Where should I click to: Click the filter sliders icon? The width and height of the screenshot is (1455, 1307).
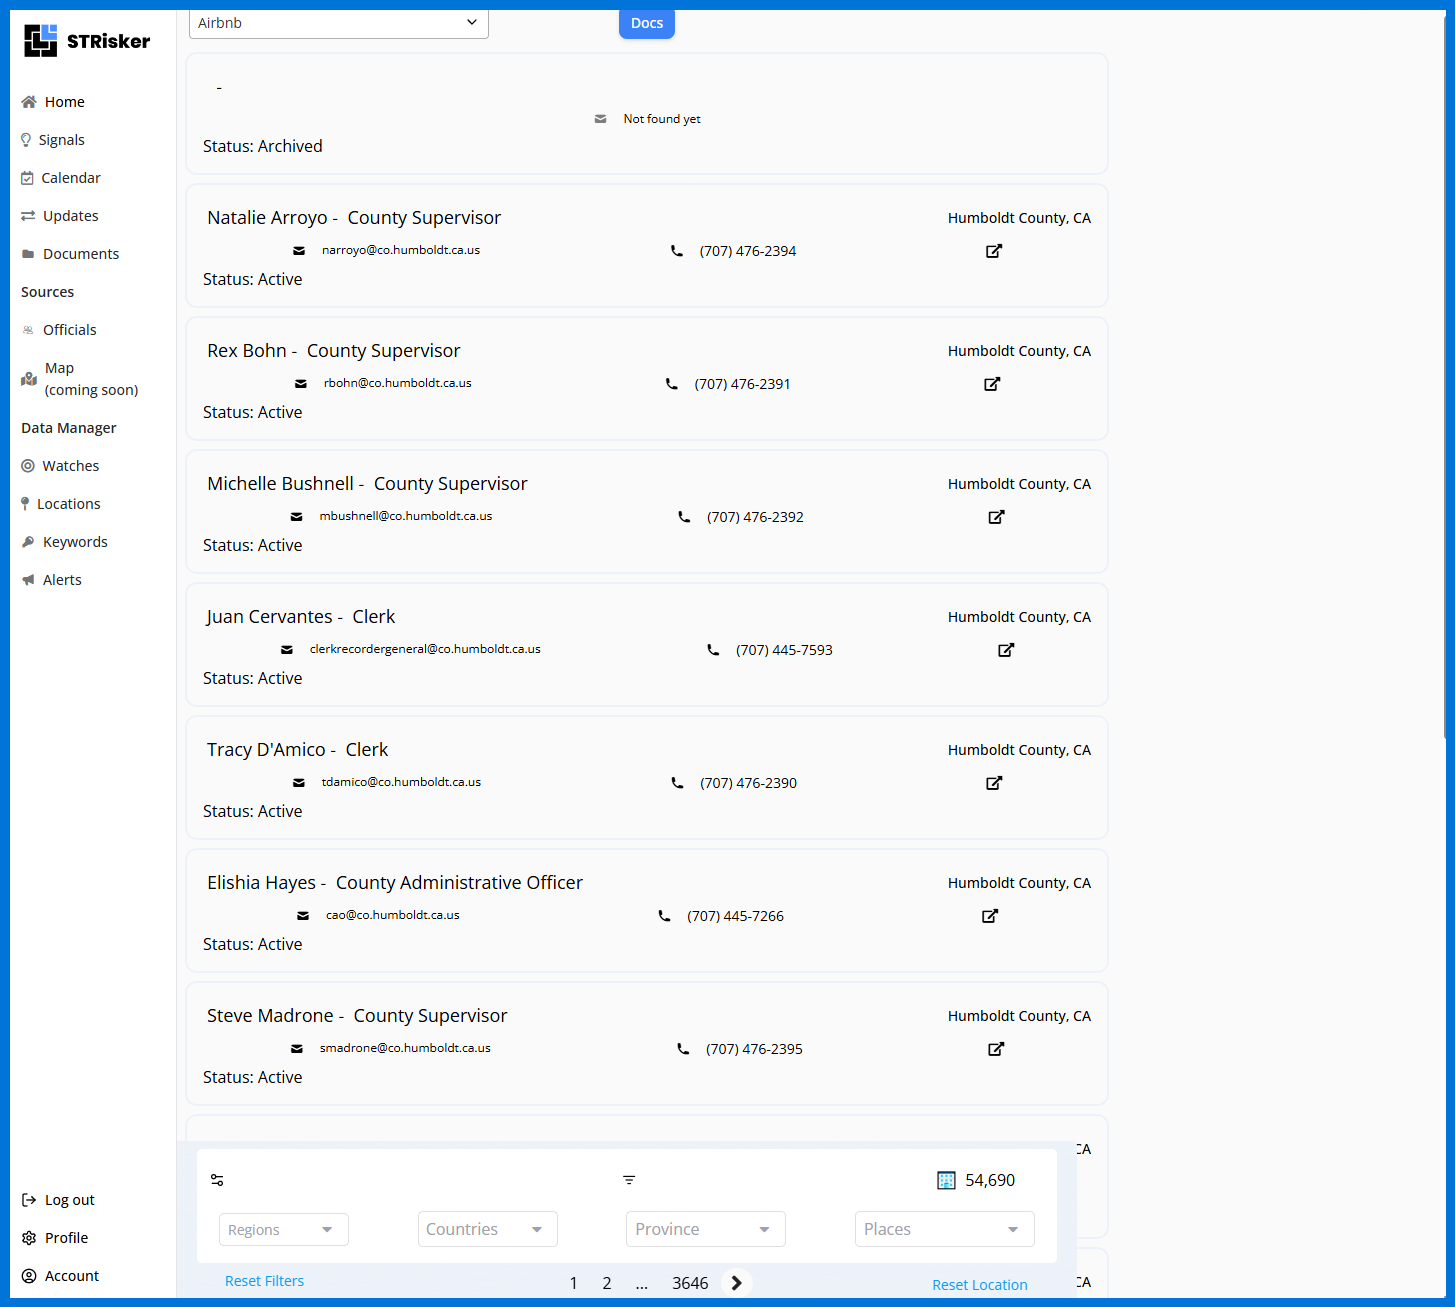[x=217, y=1180]
